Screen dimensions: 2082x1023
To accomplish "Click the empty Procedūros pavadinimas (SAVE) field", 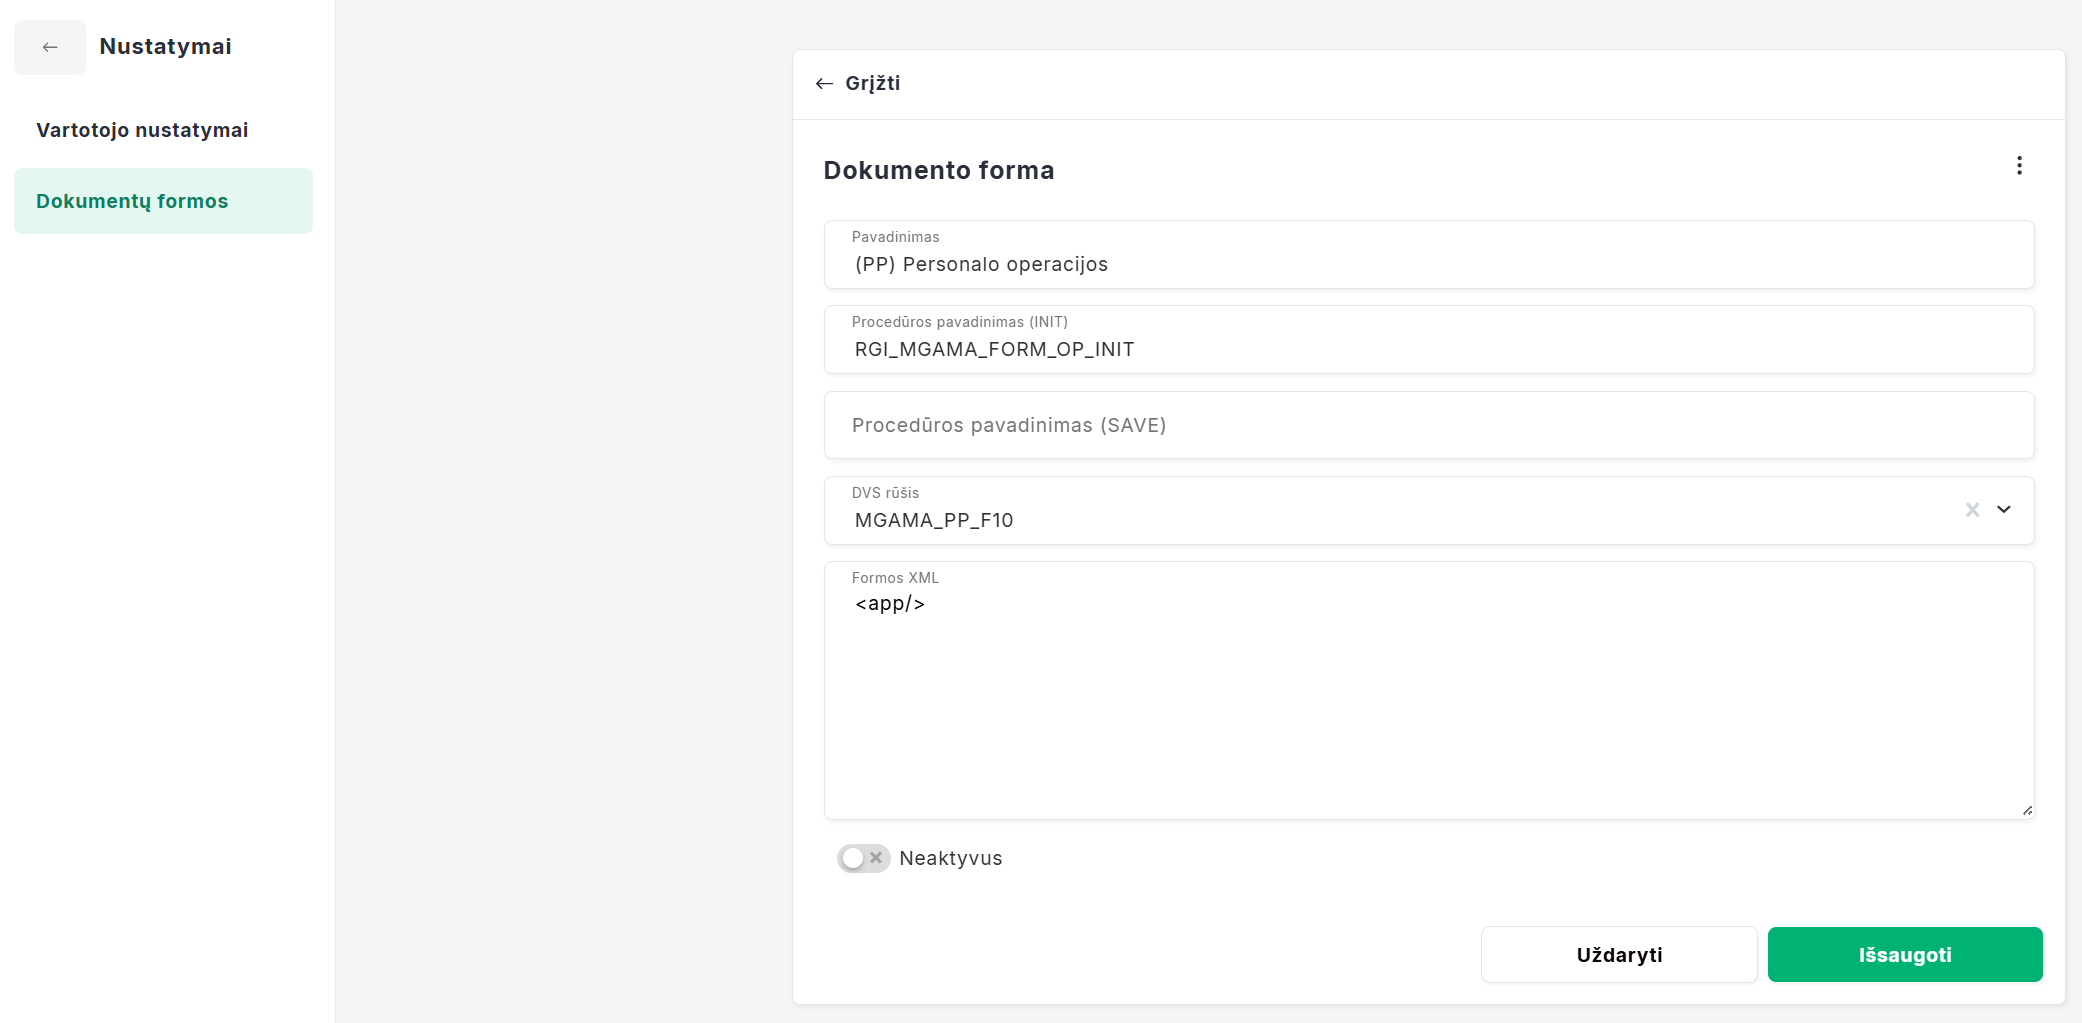I will point(1428,425).
